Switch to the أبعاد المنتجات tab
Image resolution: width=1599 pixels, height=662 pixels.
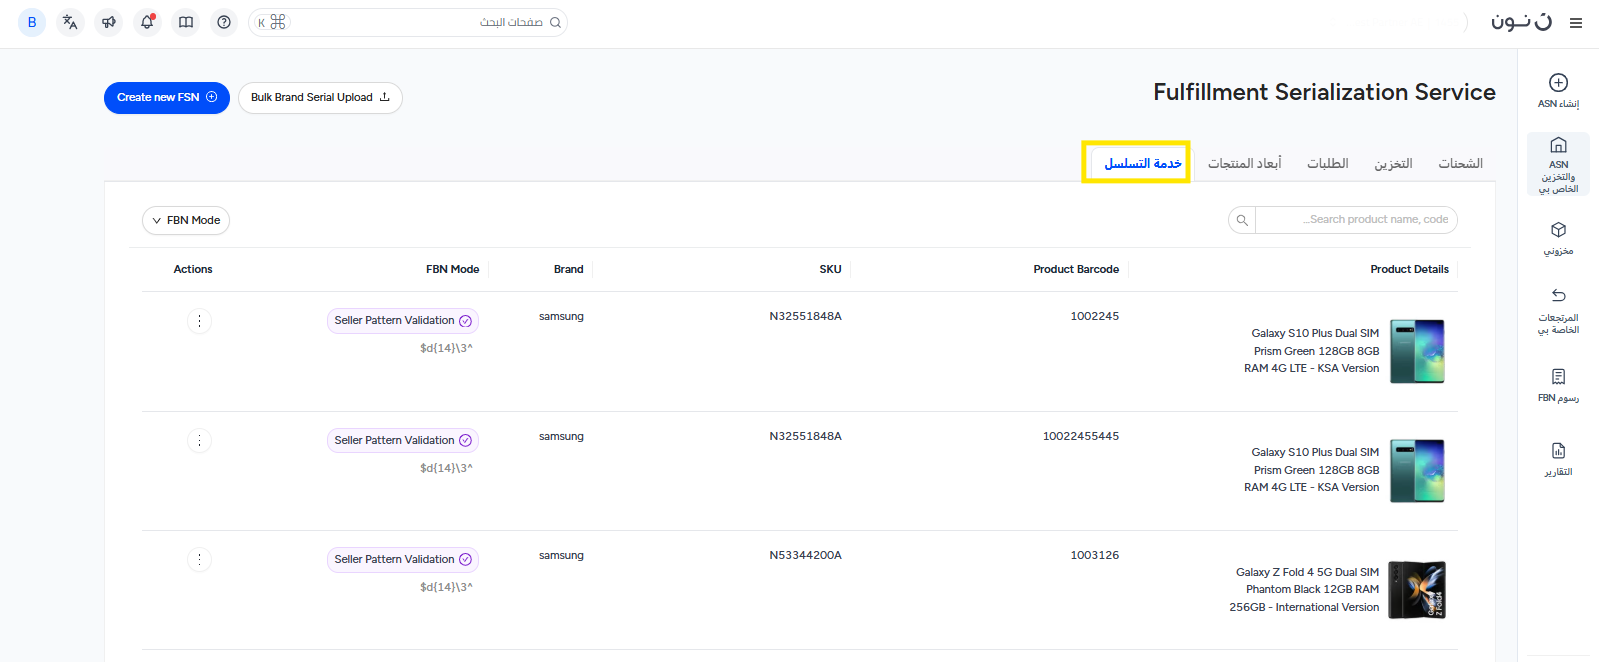pyautogui.click(x=1244, y=163)
